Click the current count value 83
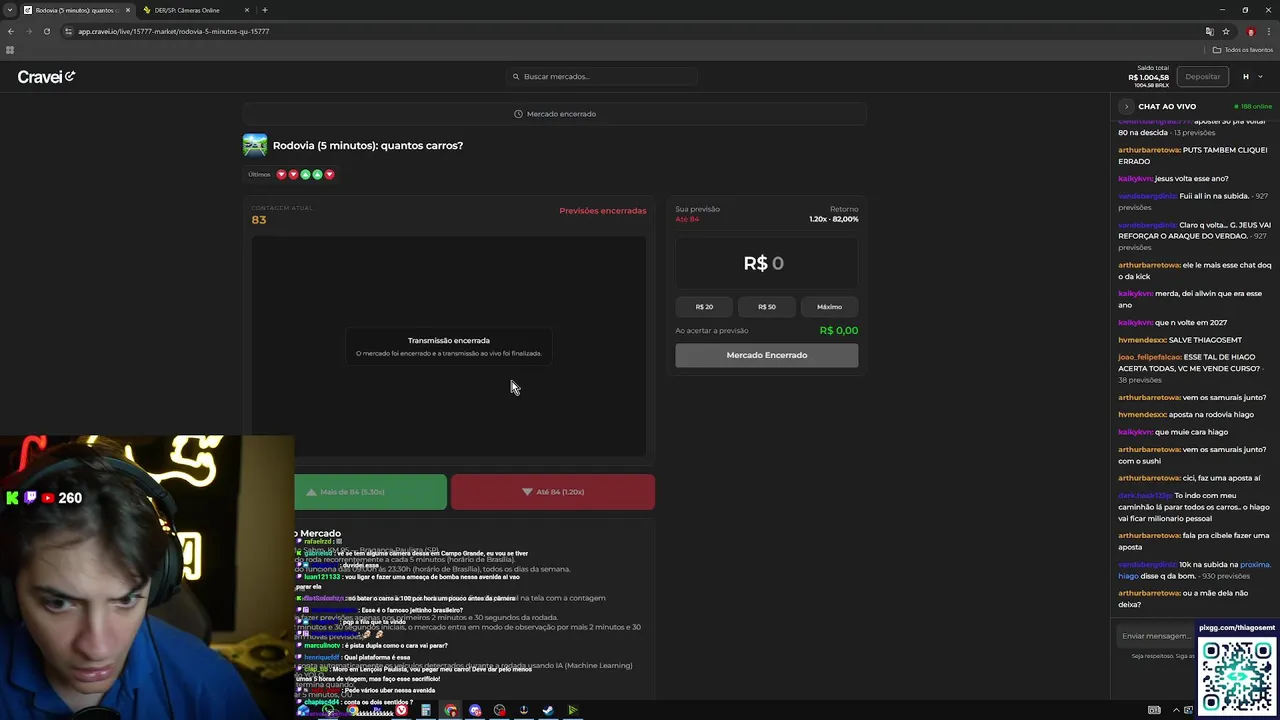Image resolution: width=1280 pixels, height=720 pixels. pyautogui.click(x=259, y=220)
